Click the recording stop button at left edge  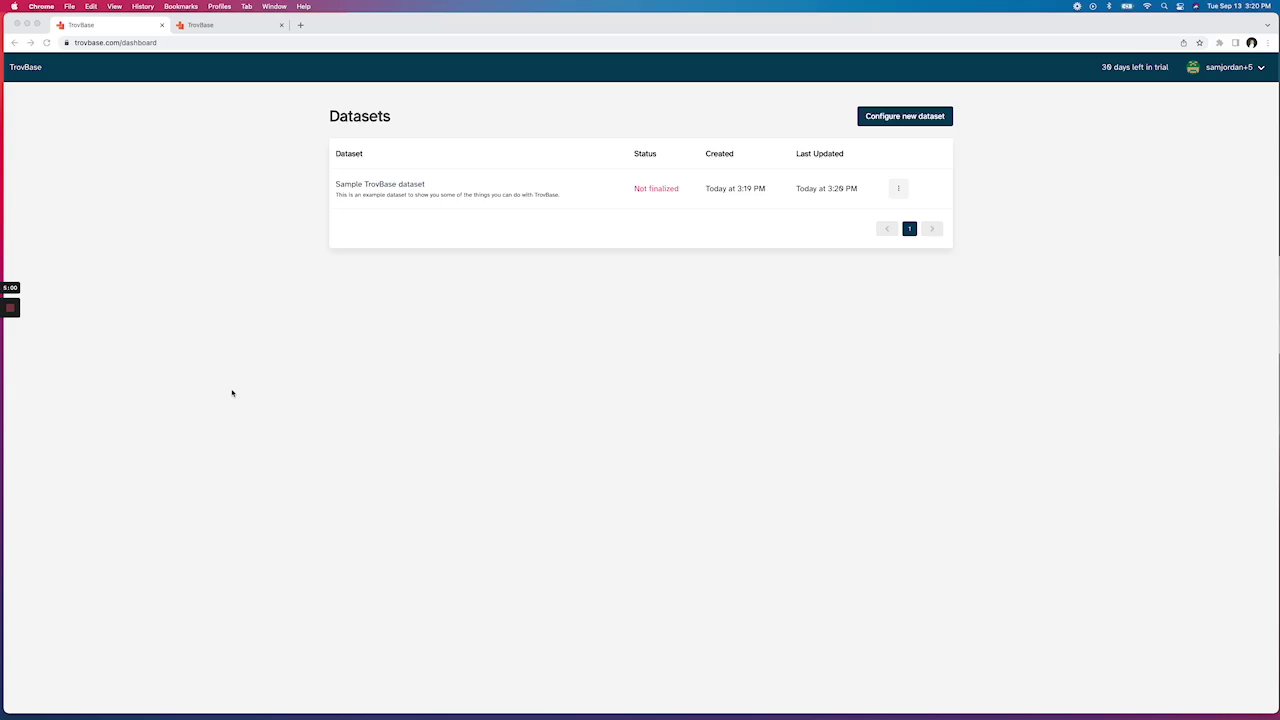(10, 308)
